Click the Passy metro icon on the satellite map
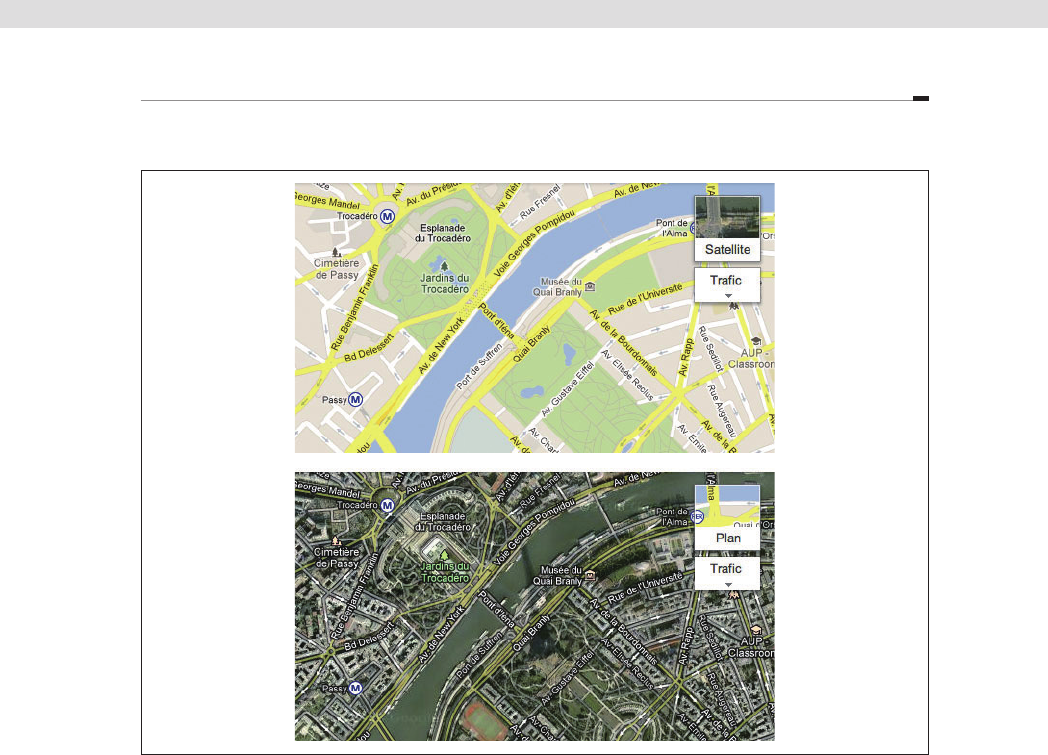Screen dimensions: 1048x755 pyautogui.click(x=356, y=688)
